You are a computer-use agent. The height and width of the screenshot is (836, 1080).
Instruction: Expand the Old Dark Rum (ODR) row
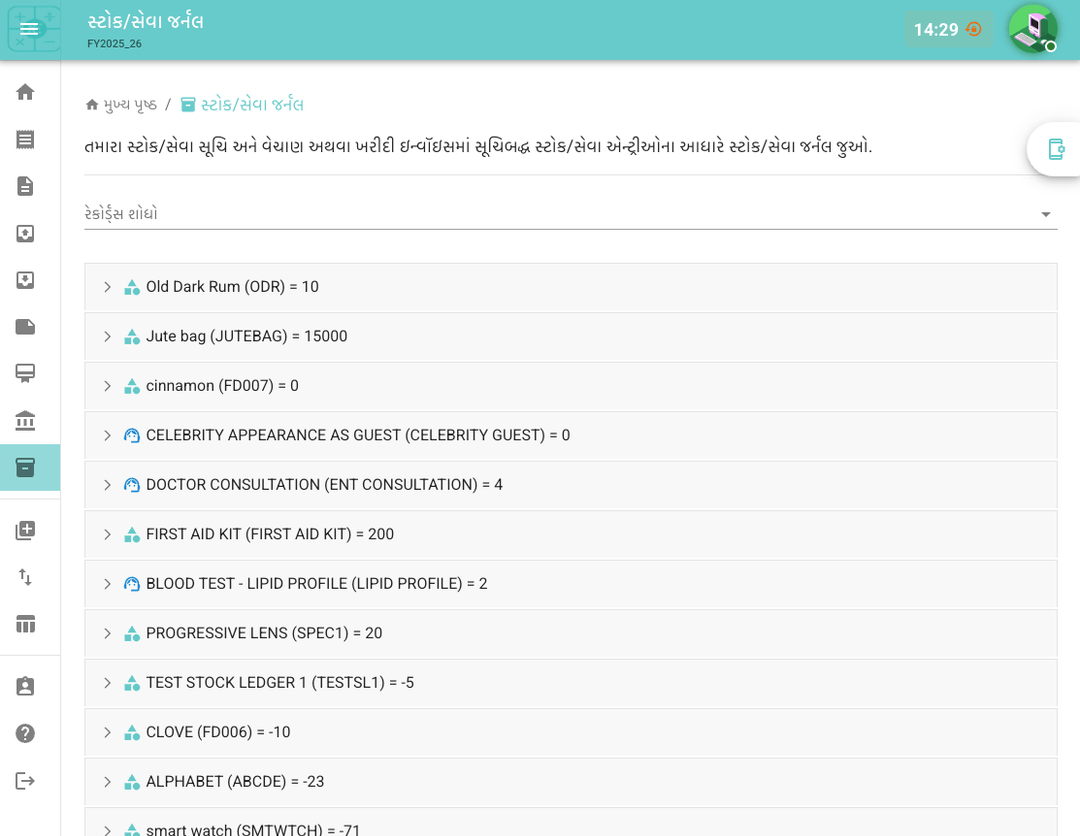[108, 287]
